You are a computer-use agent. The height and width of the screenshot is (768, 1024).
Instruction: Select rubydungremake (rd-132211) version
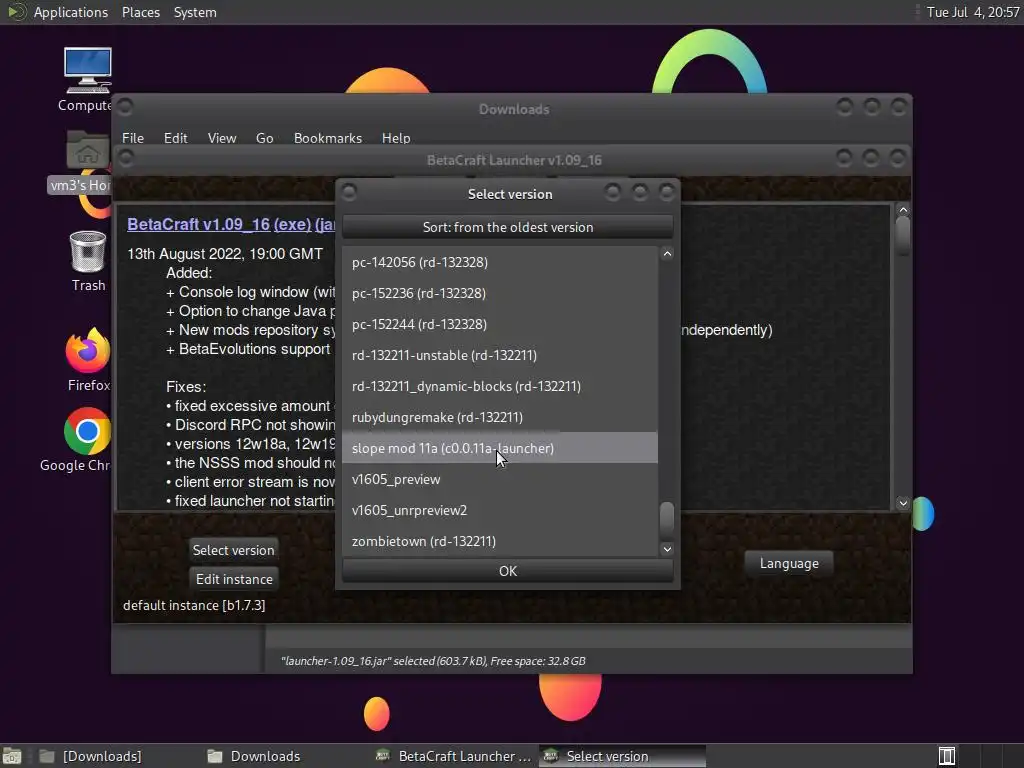tap(500, 417)
